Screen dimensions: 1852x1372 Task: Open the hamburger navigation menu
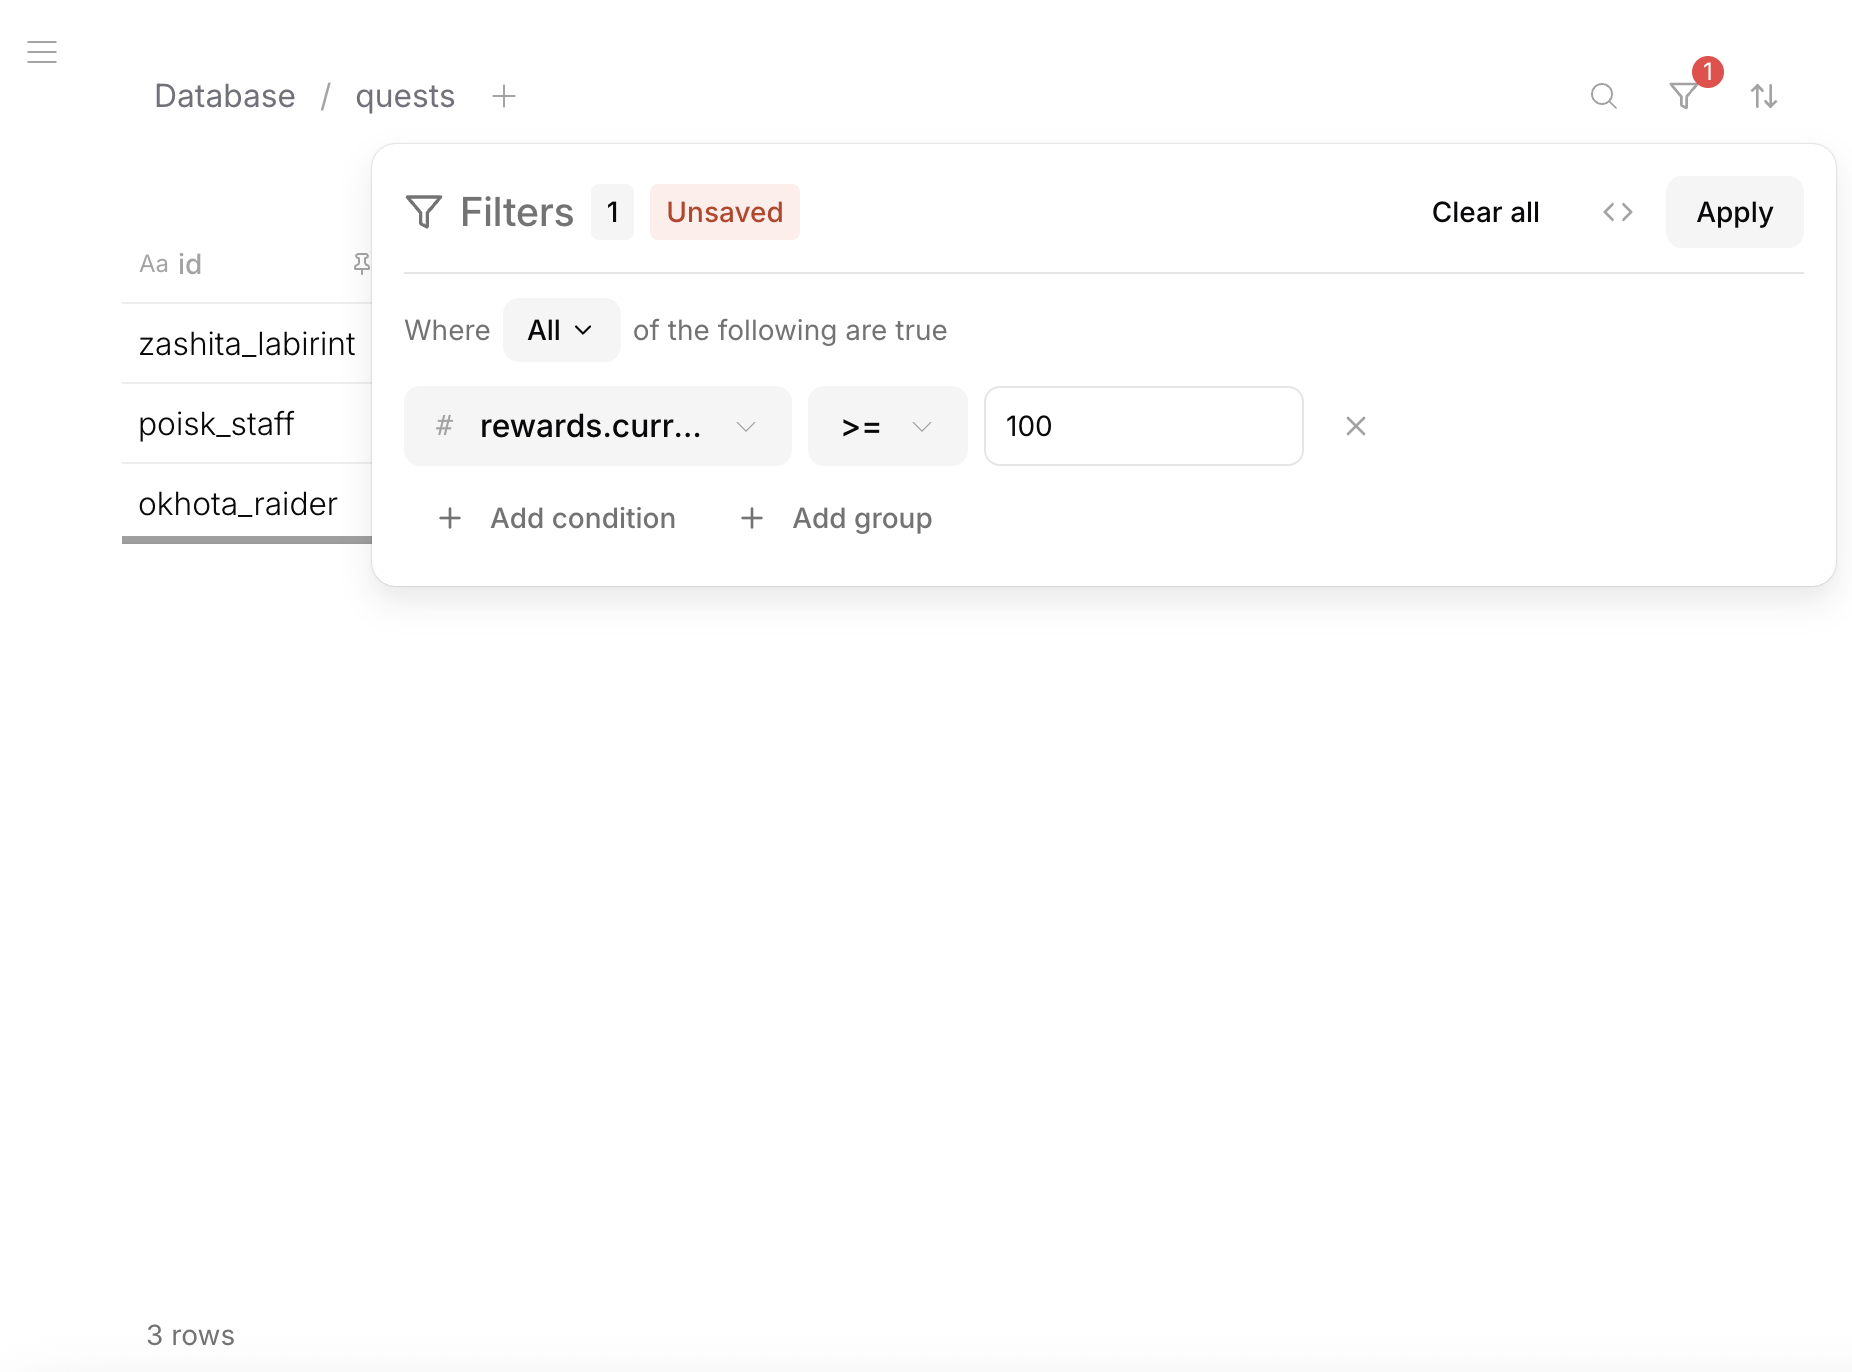[x=42, y=51]
